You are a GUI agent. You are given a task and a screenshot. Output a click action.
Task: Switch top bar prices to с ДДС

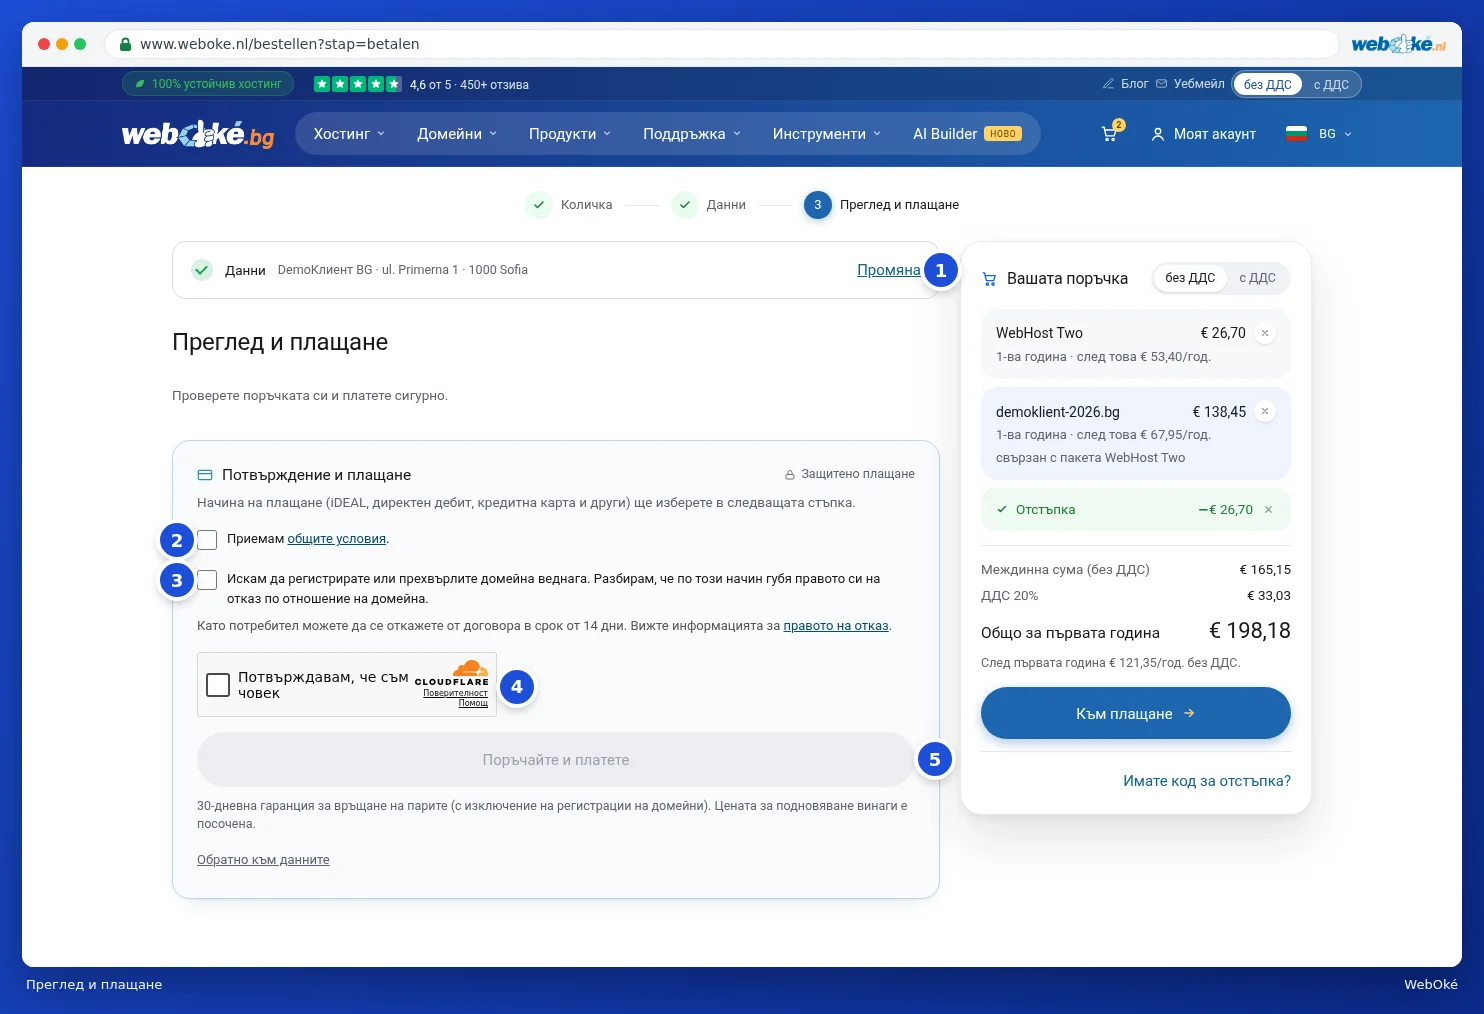pos(1331,84)
